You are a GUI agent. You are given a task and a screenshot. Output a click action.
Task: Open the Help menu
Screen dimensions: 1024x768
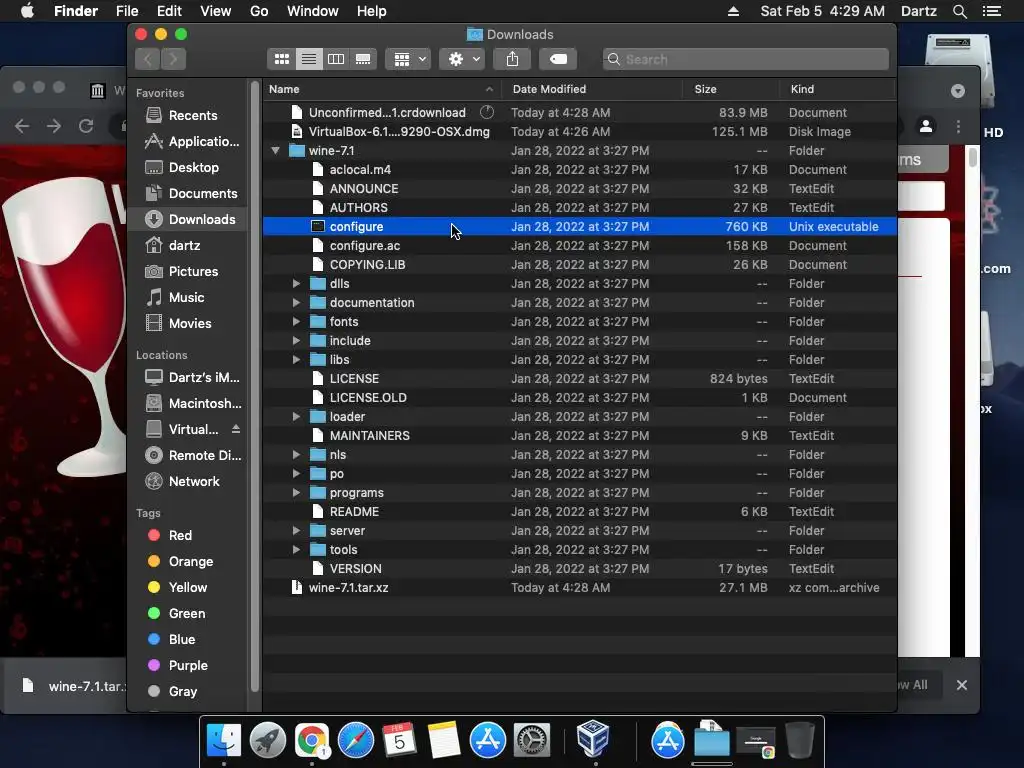[x=372, y=11]
